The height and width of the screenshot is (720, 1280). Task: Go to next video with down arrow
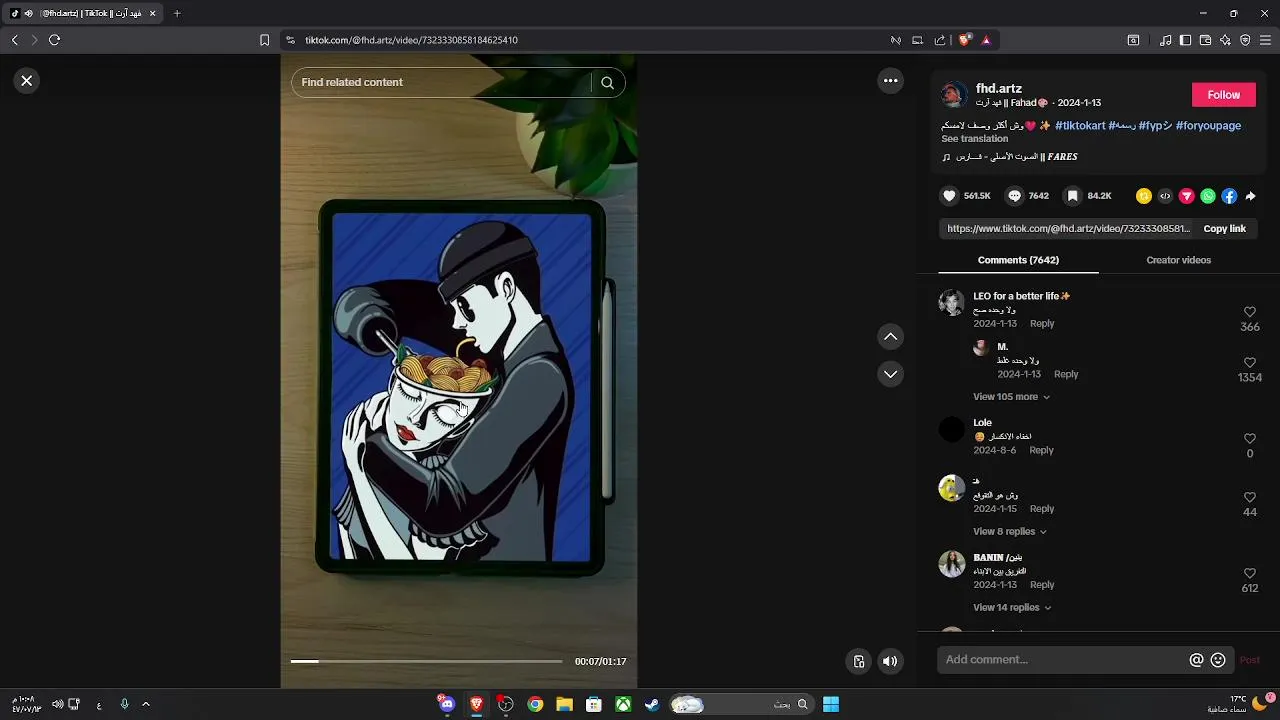coord(890,374)
